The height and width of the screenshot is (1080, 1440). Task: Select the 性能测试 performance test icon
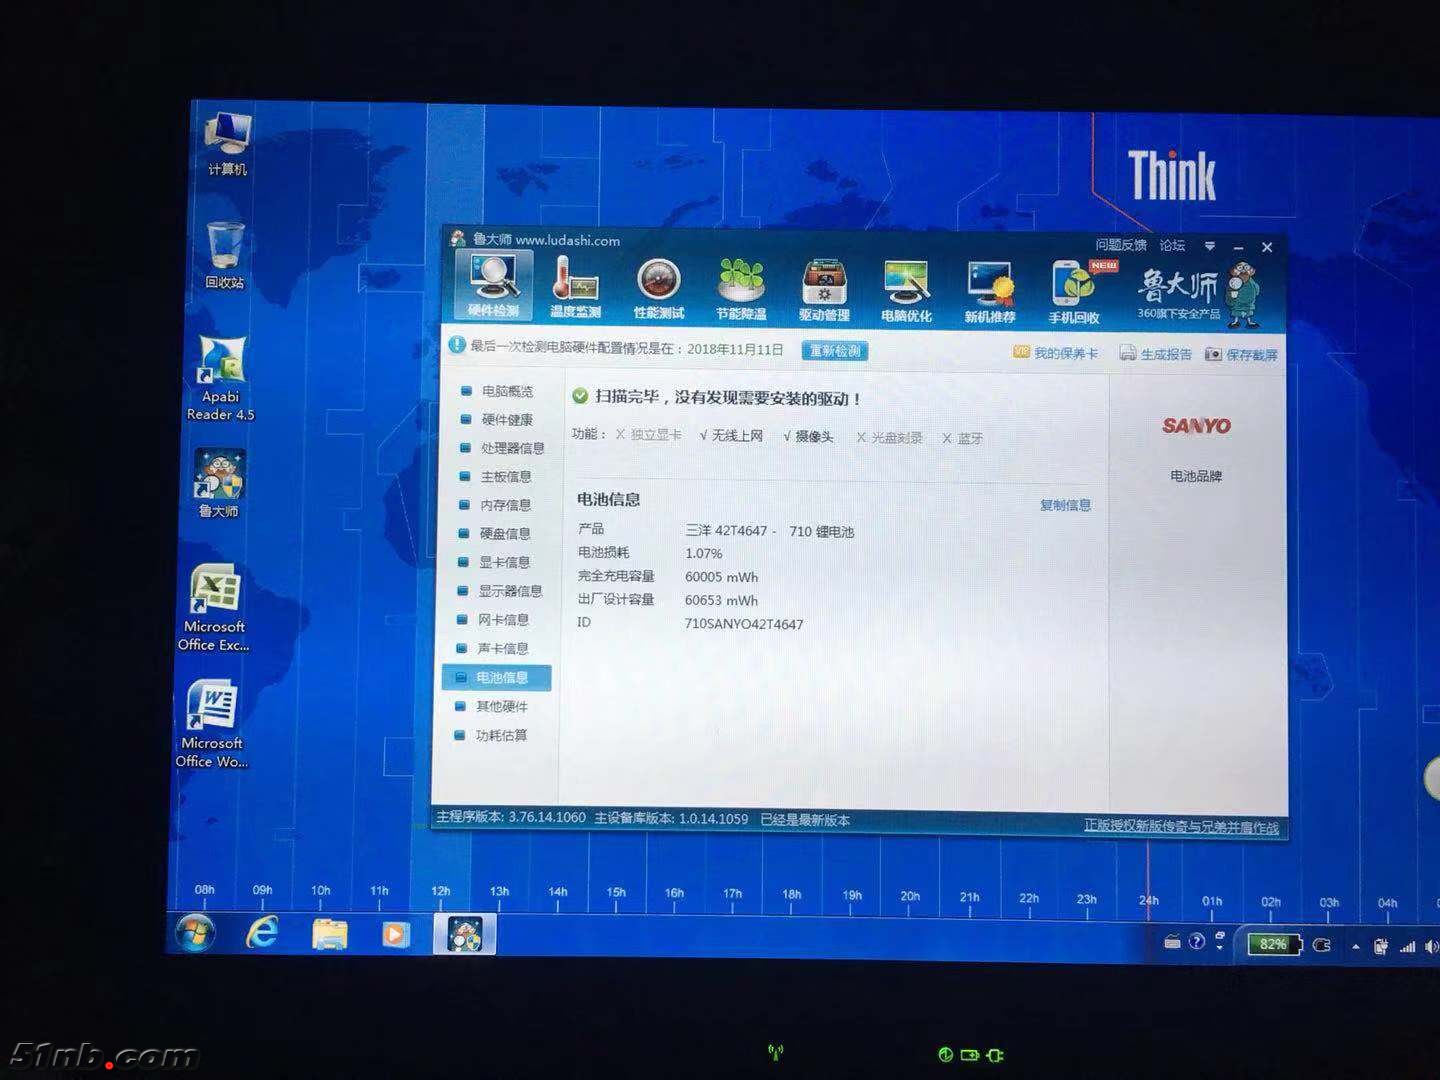pyautogui.click(x=659, y=288)
